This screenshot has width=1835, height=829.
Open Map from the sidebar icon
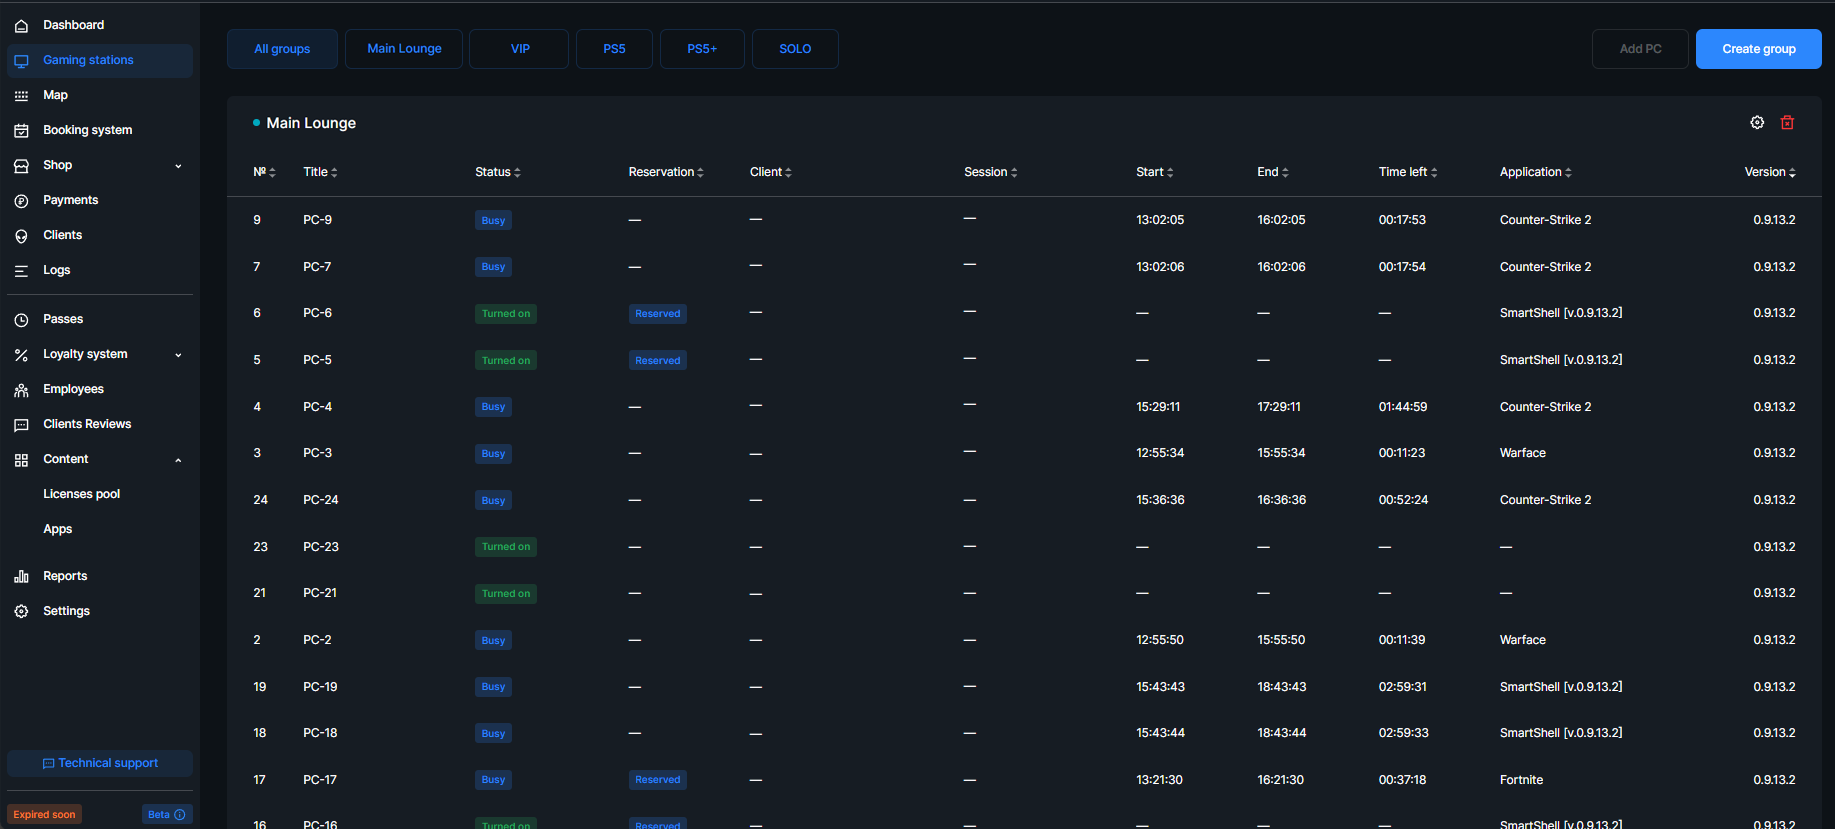(x=21, y=96)
